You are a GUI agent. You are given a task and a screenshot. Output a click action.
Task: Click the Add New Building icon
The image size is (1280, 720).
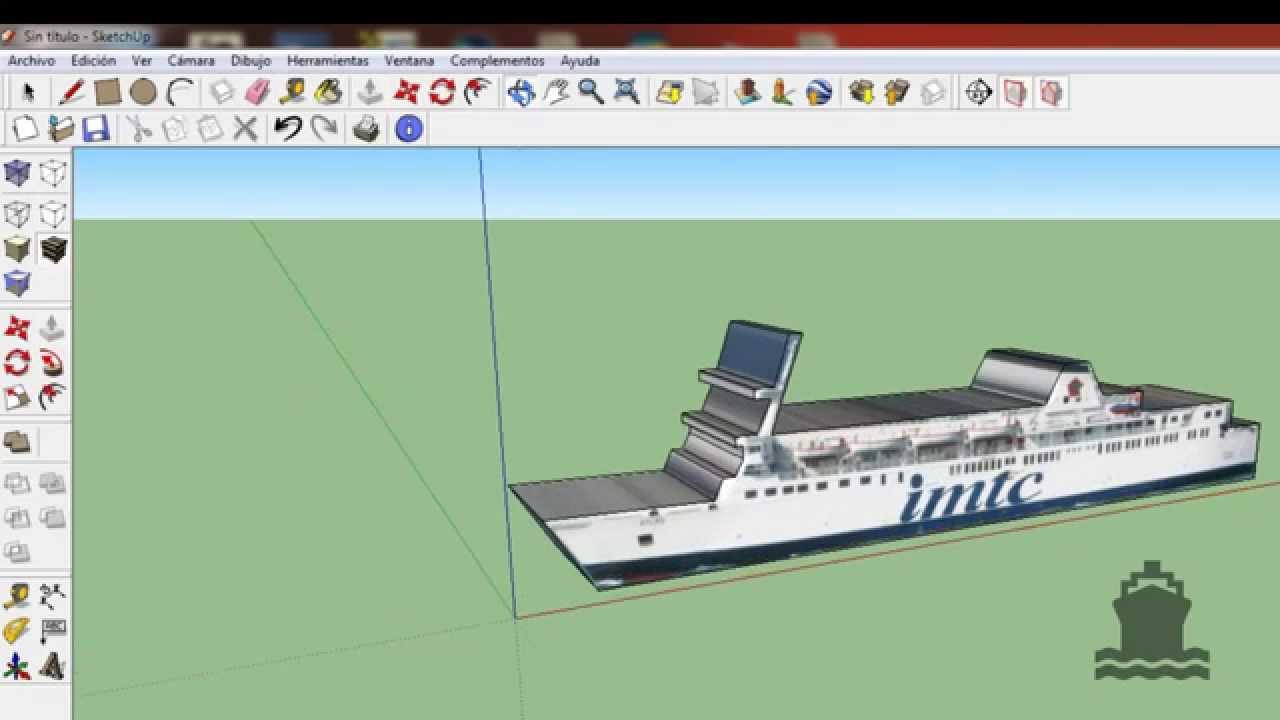[747, 92]
